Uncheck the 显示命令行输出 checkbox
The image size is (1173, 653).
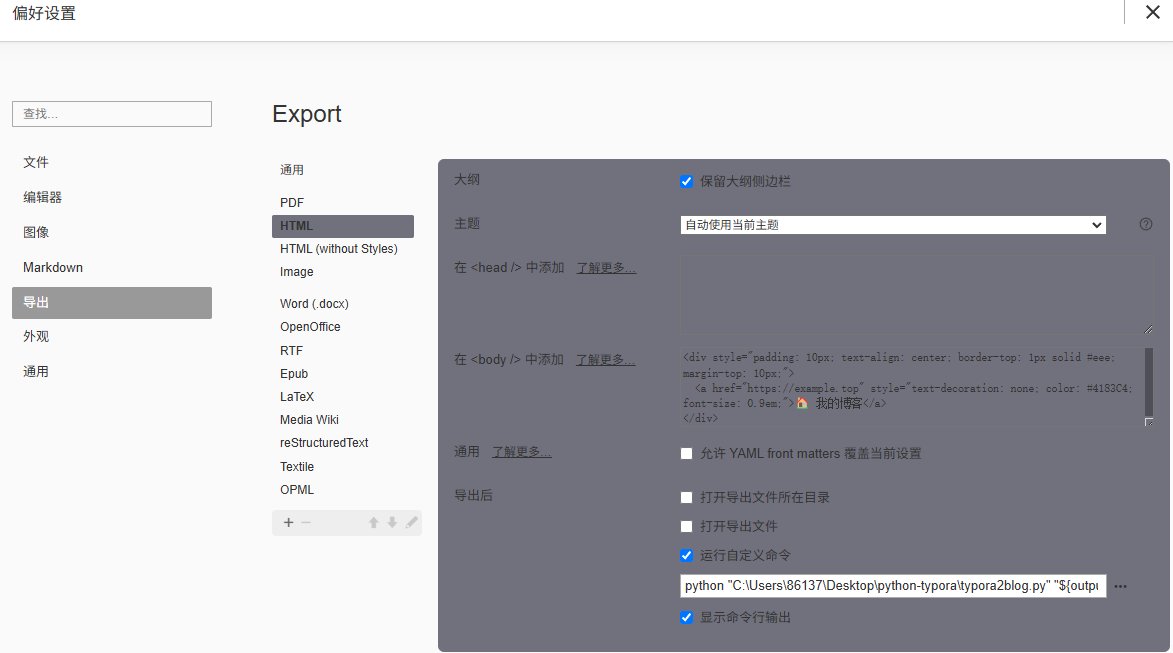687,617
